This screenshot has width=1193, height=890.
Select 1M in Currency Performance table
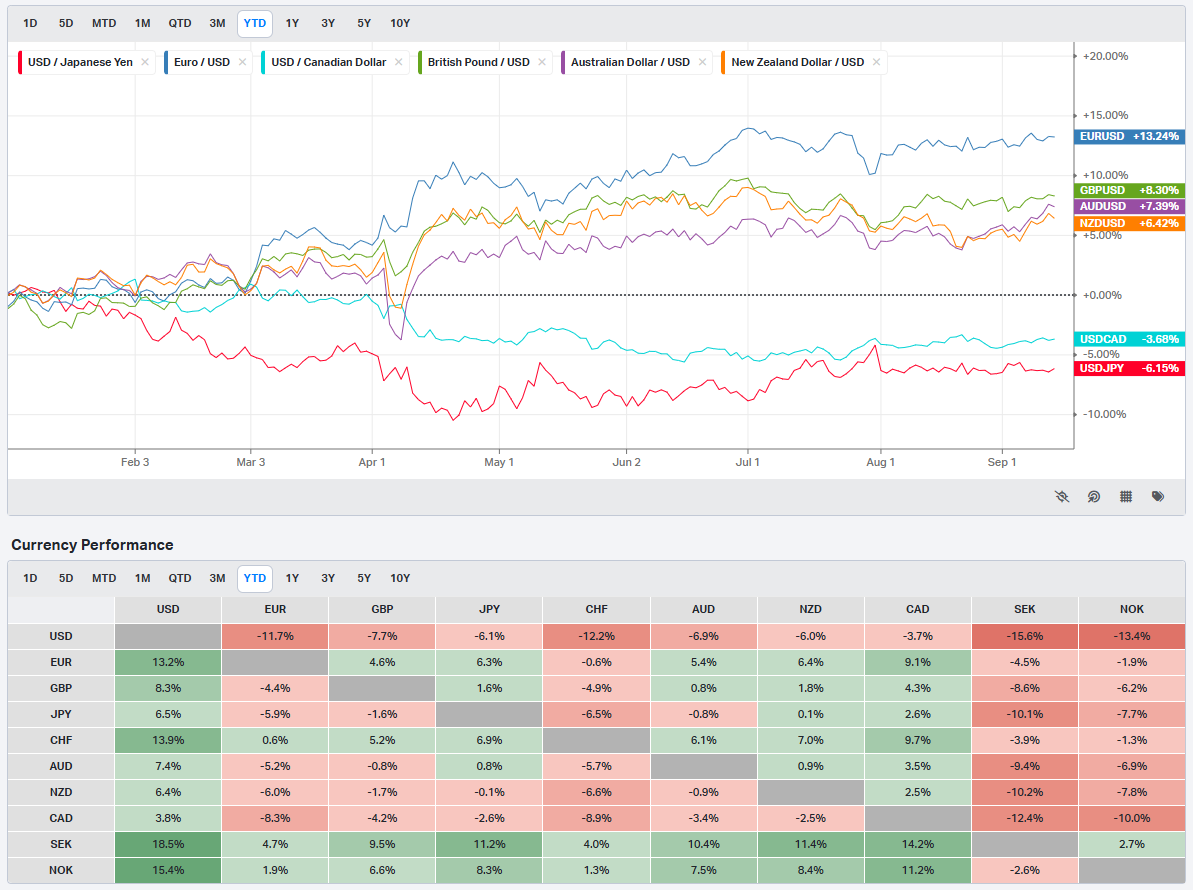click(x=142, y=578)
